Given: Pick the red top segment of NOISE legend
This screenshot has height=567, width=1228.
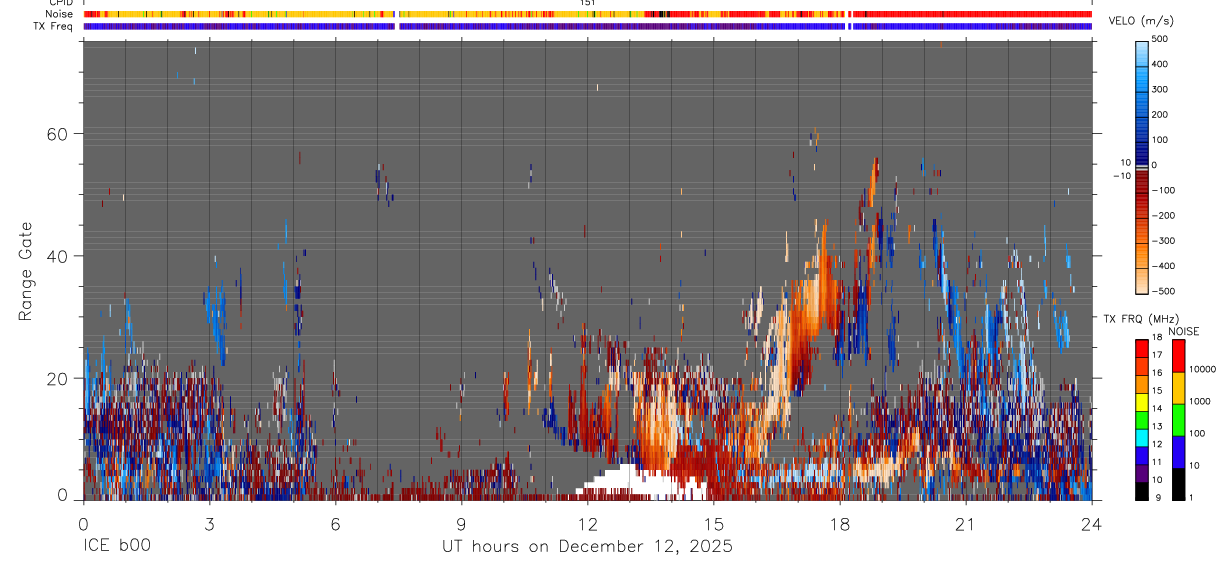Looking at the screenshot, I should click(x=1179, y=356).
